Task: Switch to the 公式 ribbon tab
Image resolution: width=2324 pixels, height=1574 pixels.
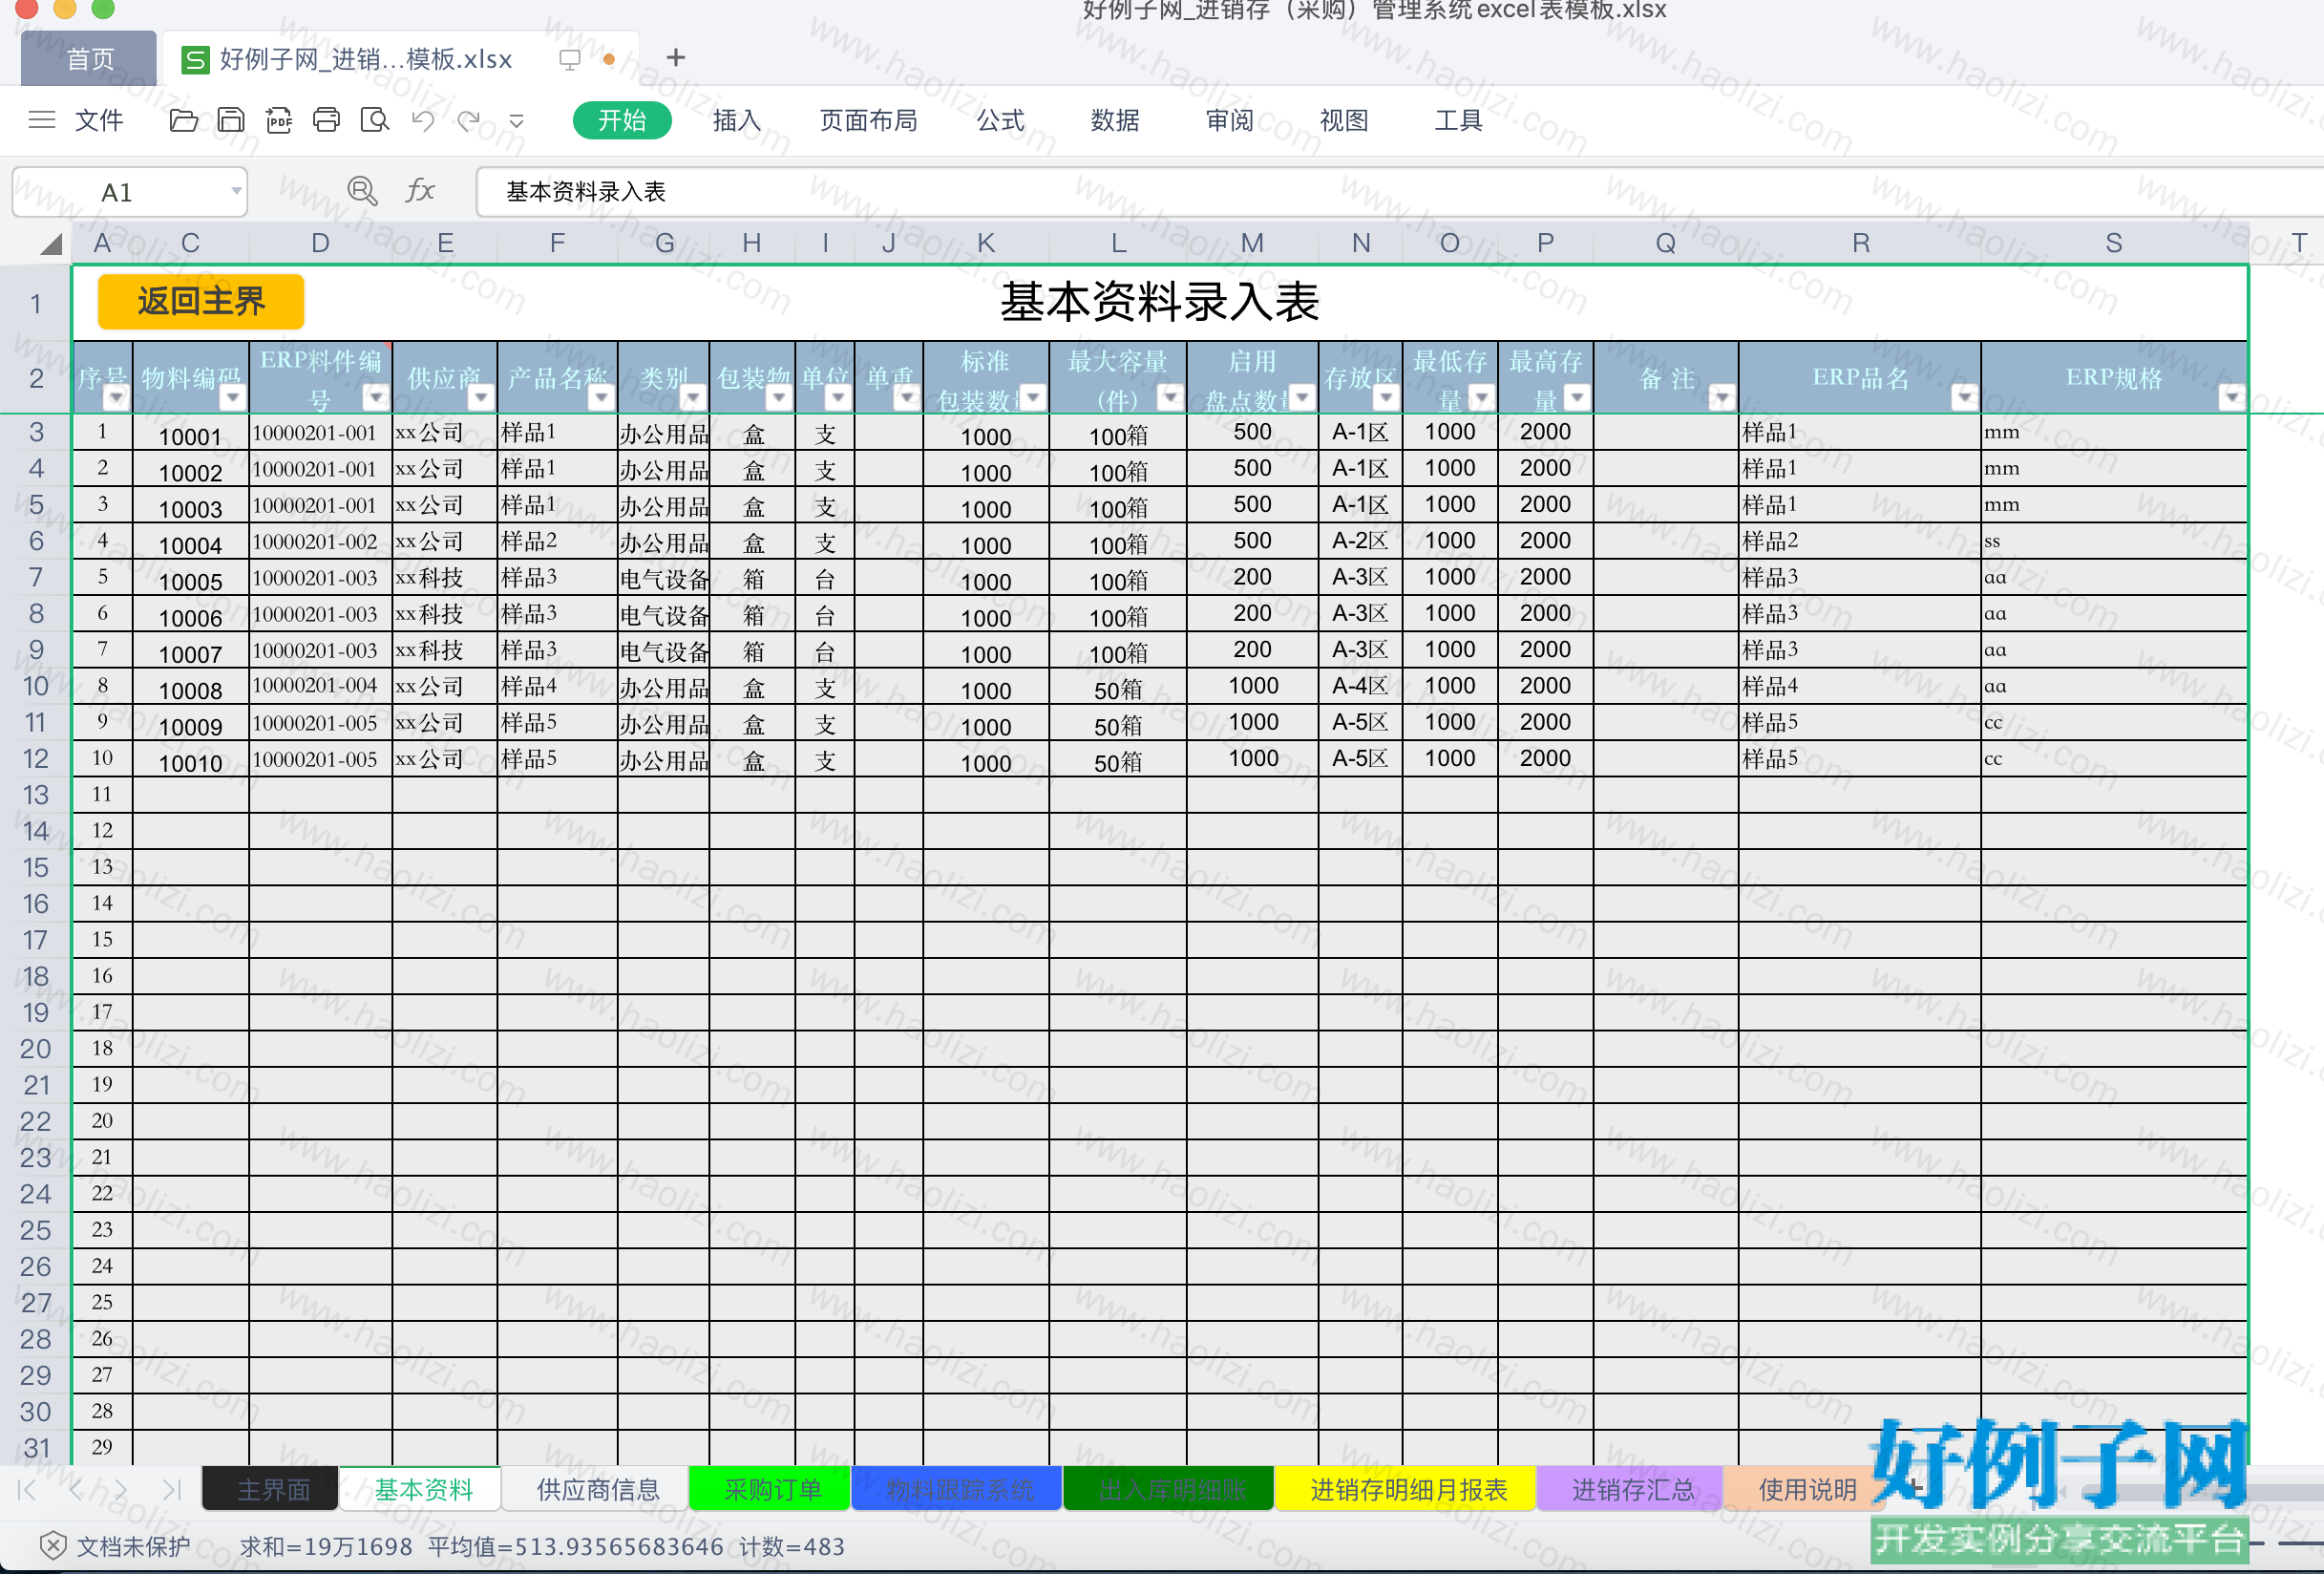Action: (x=1001, y=120)
